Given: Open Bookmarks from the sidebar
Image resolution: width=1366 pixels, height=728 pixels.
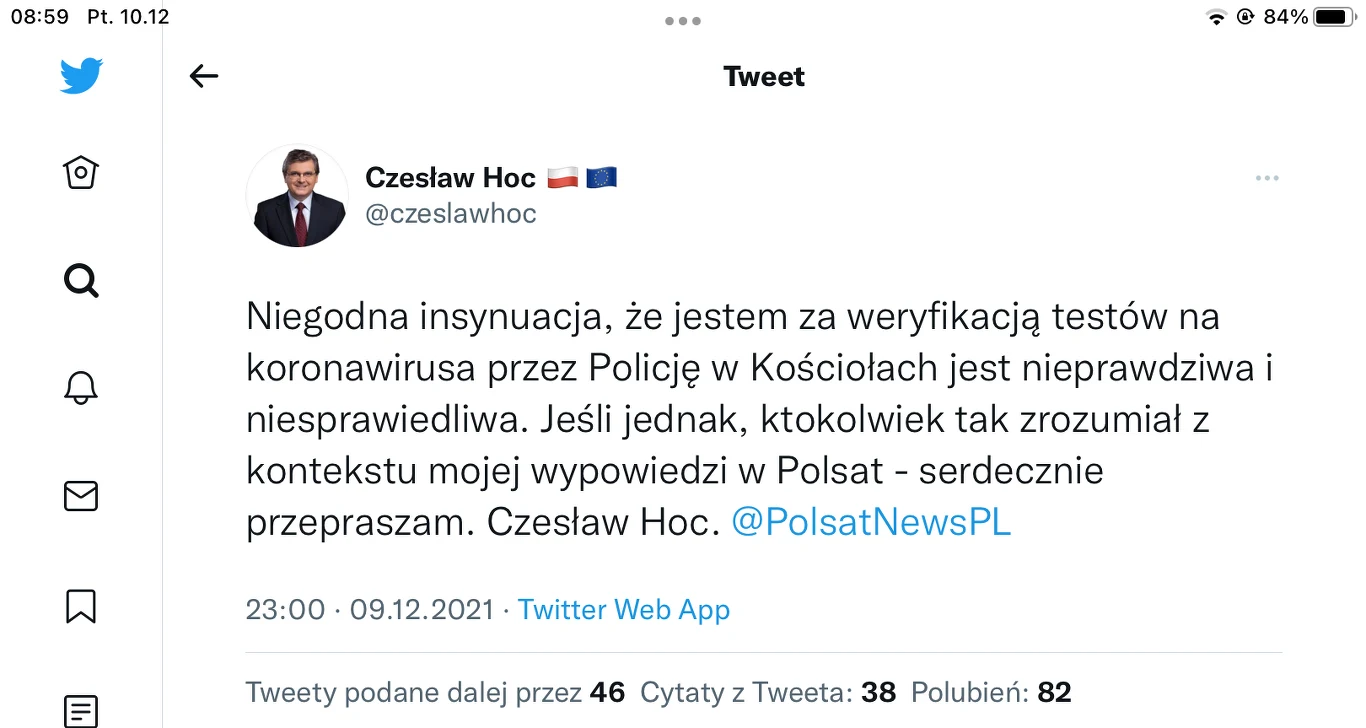Looking at the screenshot, I should (80, 606).
